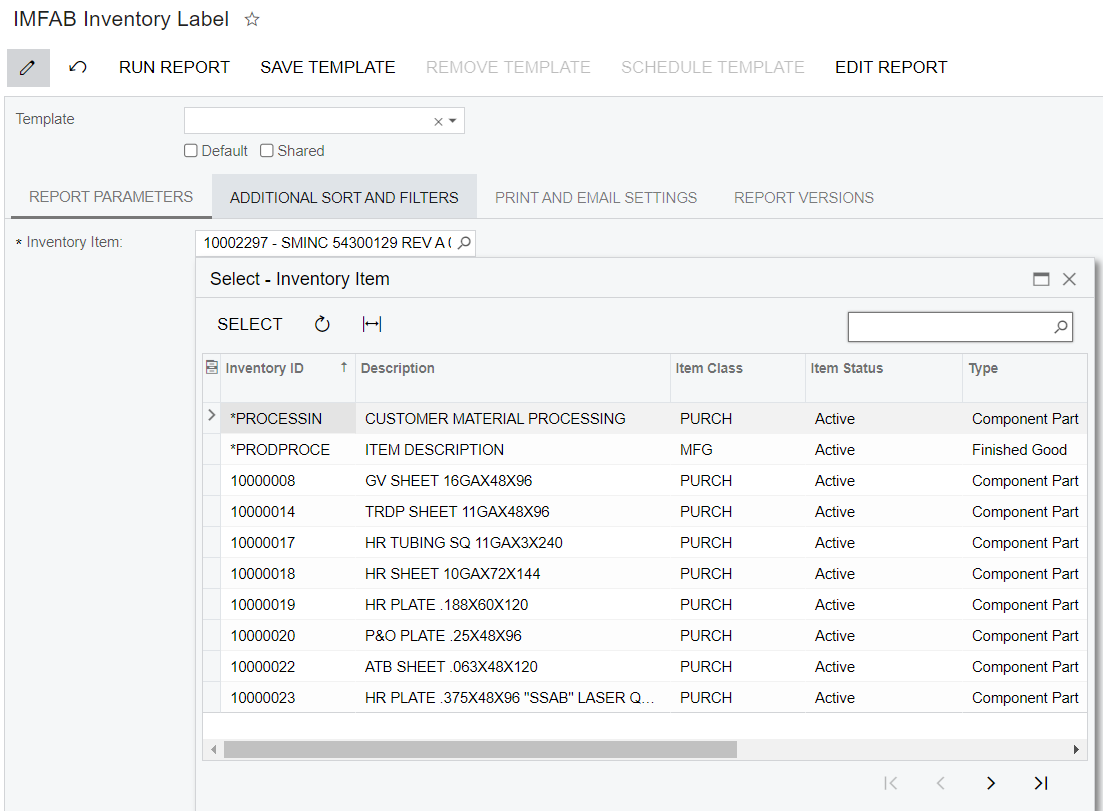The image size is (1103, 811).
Task: Click the horizontal scrollbar right arrow
Action: 1076,750
